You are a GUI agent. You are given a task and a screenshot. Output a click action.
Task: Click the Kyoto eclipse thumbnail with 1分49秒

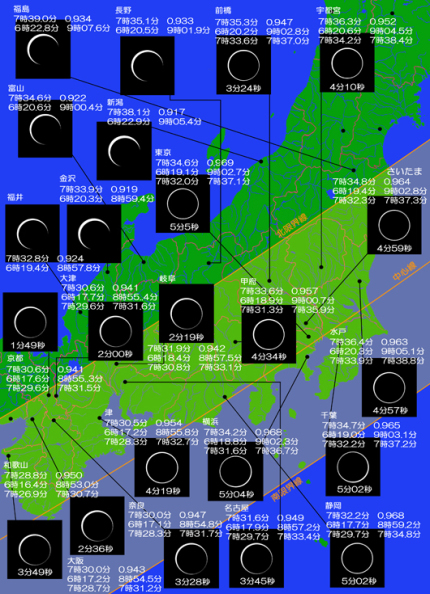(x=30, y=322)
